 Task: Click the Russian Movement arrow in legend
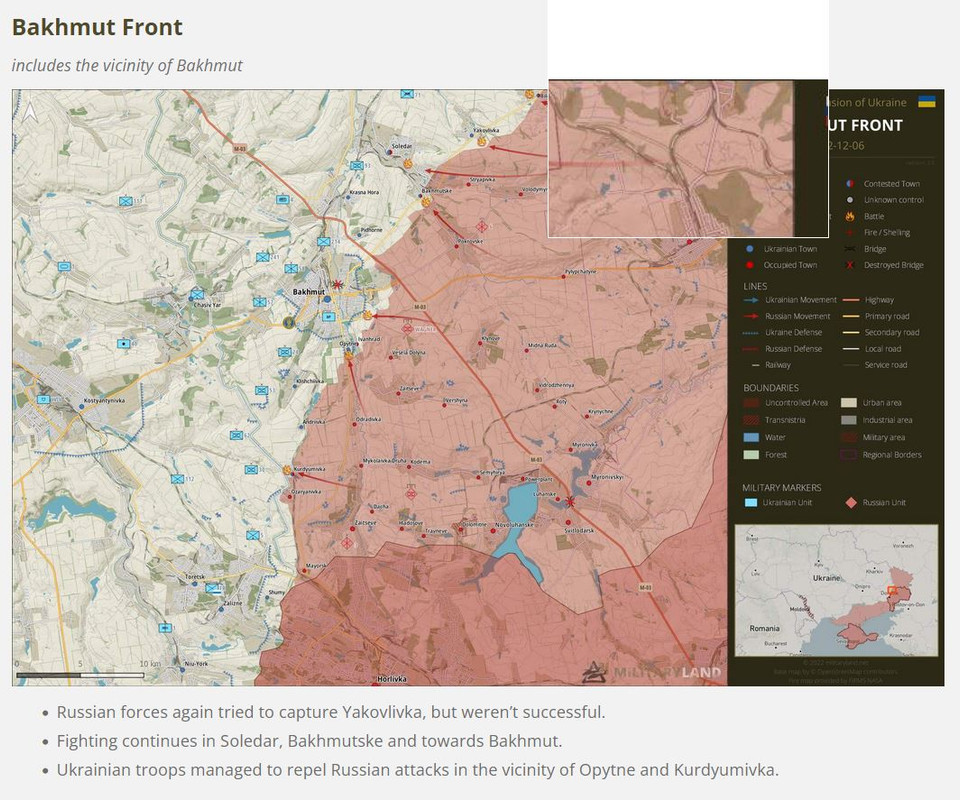751,316
